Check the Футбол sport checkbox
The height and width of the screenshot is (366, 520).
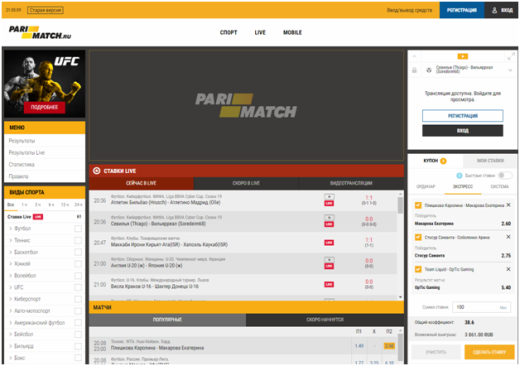pyautogui.click(x=78, y=228)
